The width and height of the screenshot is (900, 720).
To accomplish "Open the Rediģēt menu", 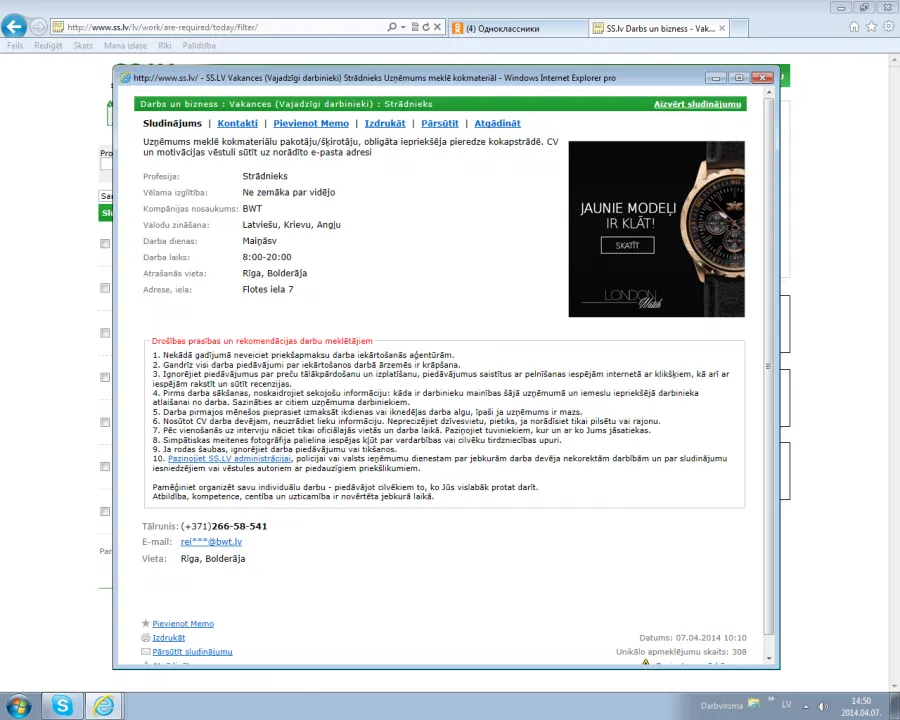I will click(x=48, y=45).
